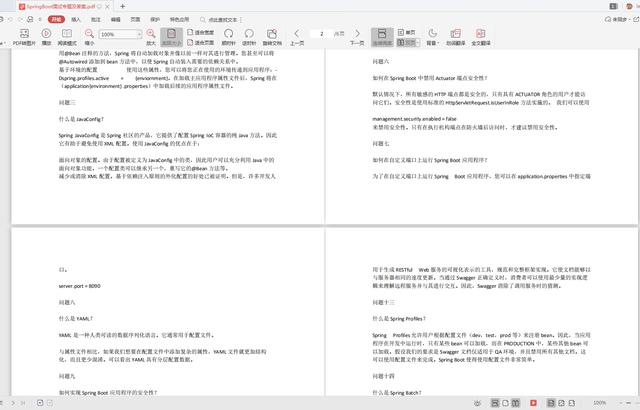This screenshot has height=410, width=640.
Task: Click the text search box in ribbon
Action: (220, 19)
